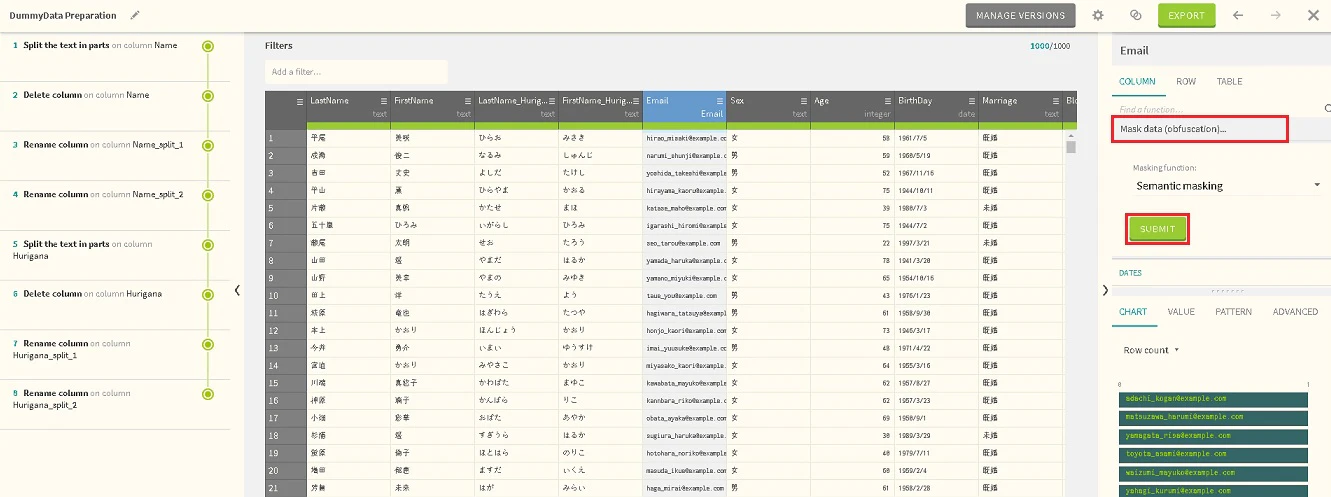Click the MANAGE VERSIONS button
1331x497 pixels.
tap(1021, 15)
